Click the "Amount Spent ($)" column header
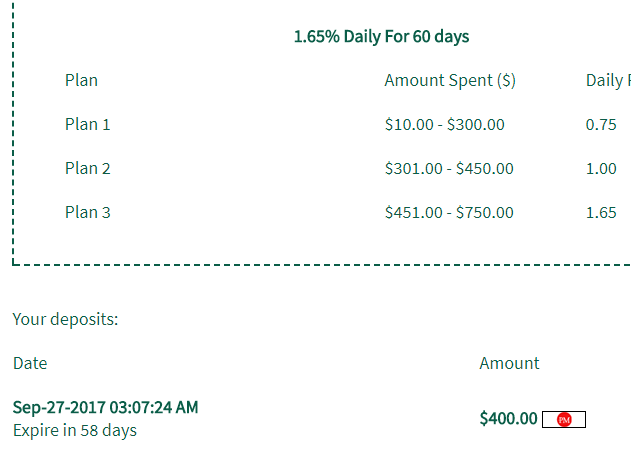The image size is (631, 450). (450, 81)
